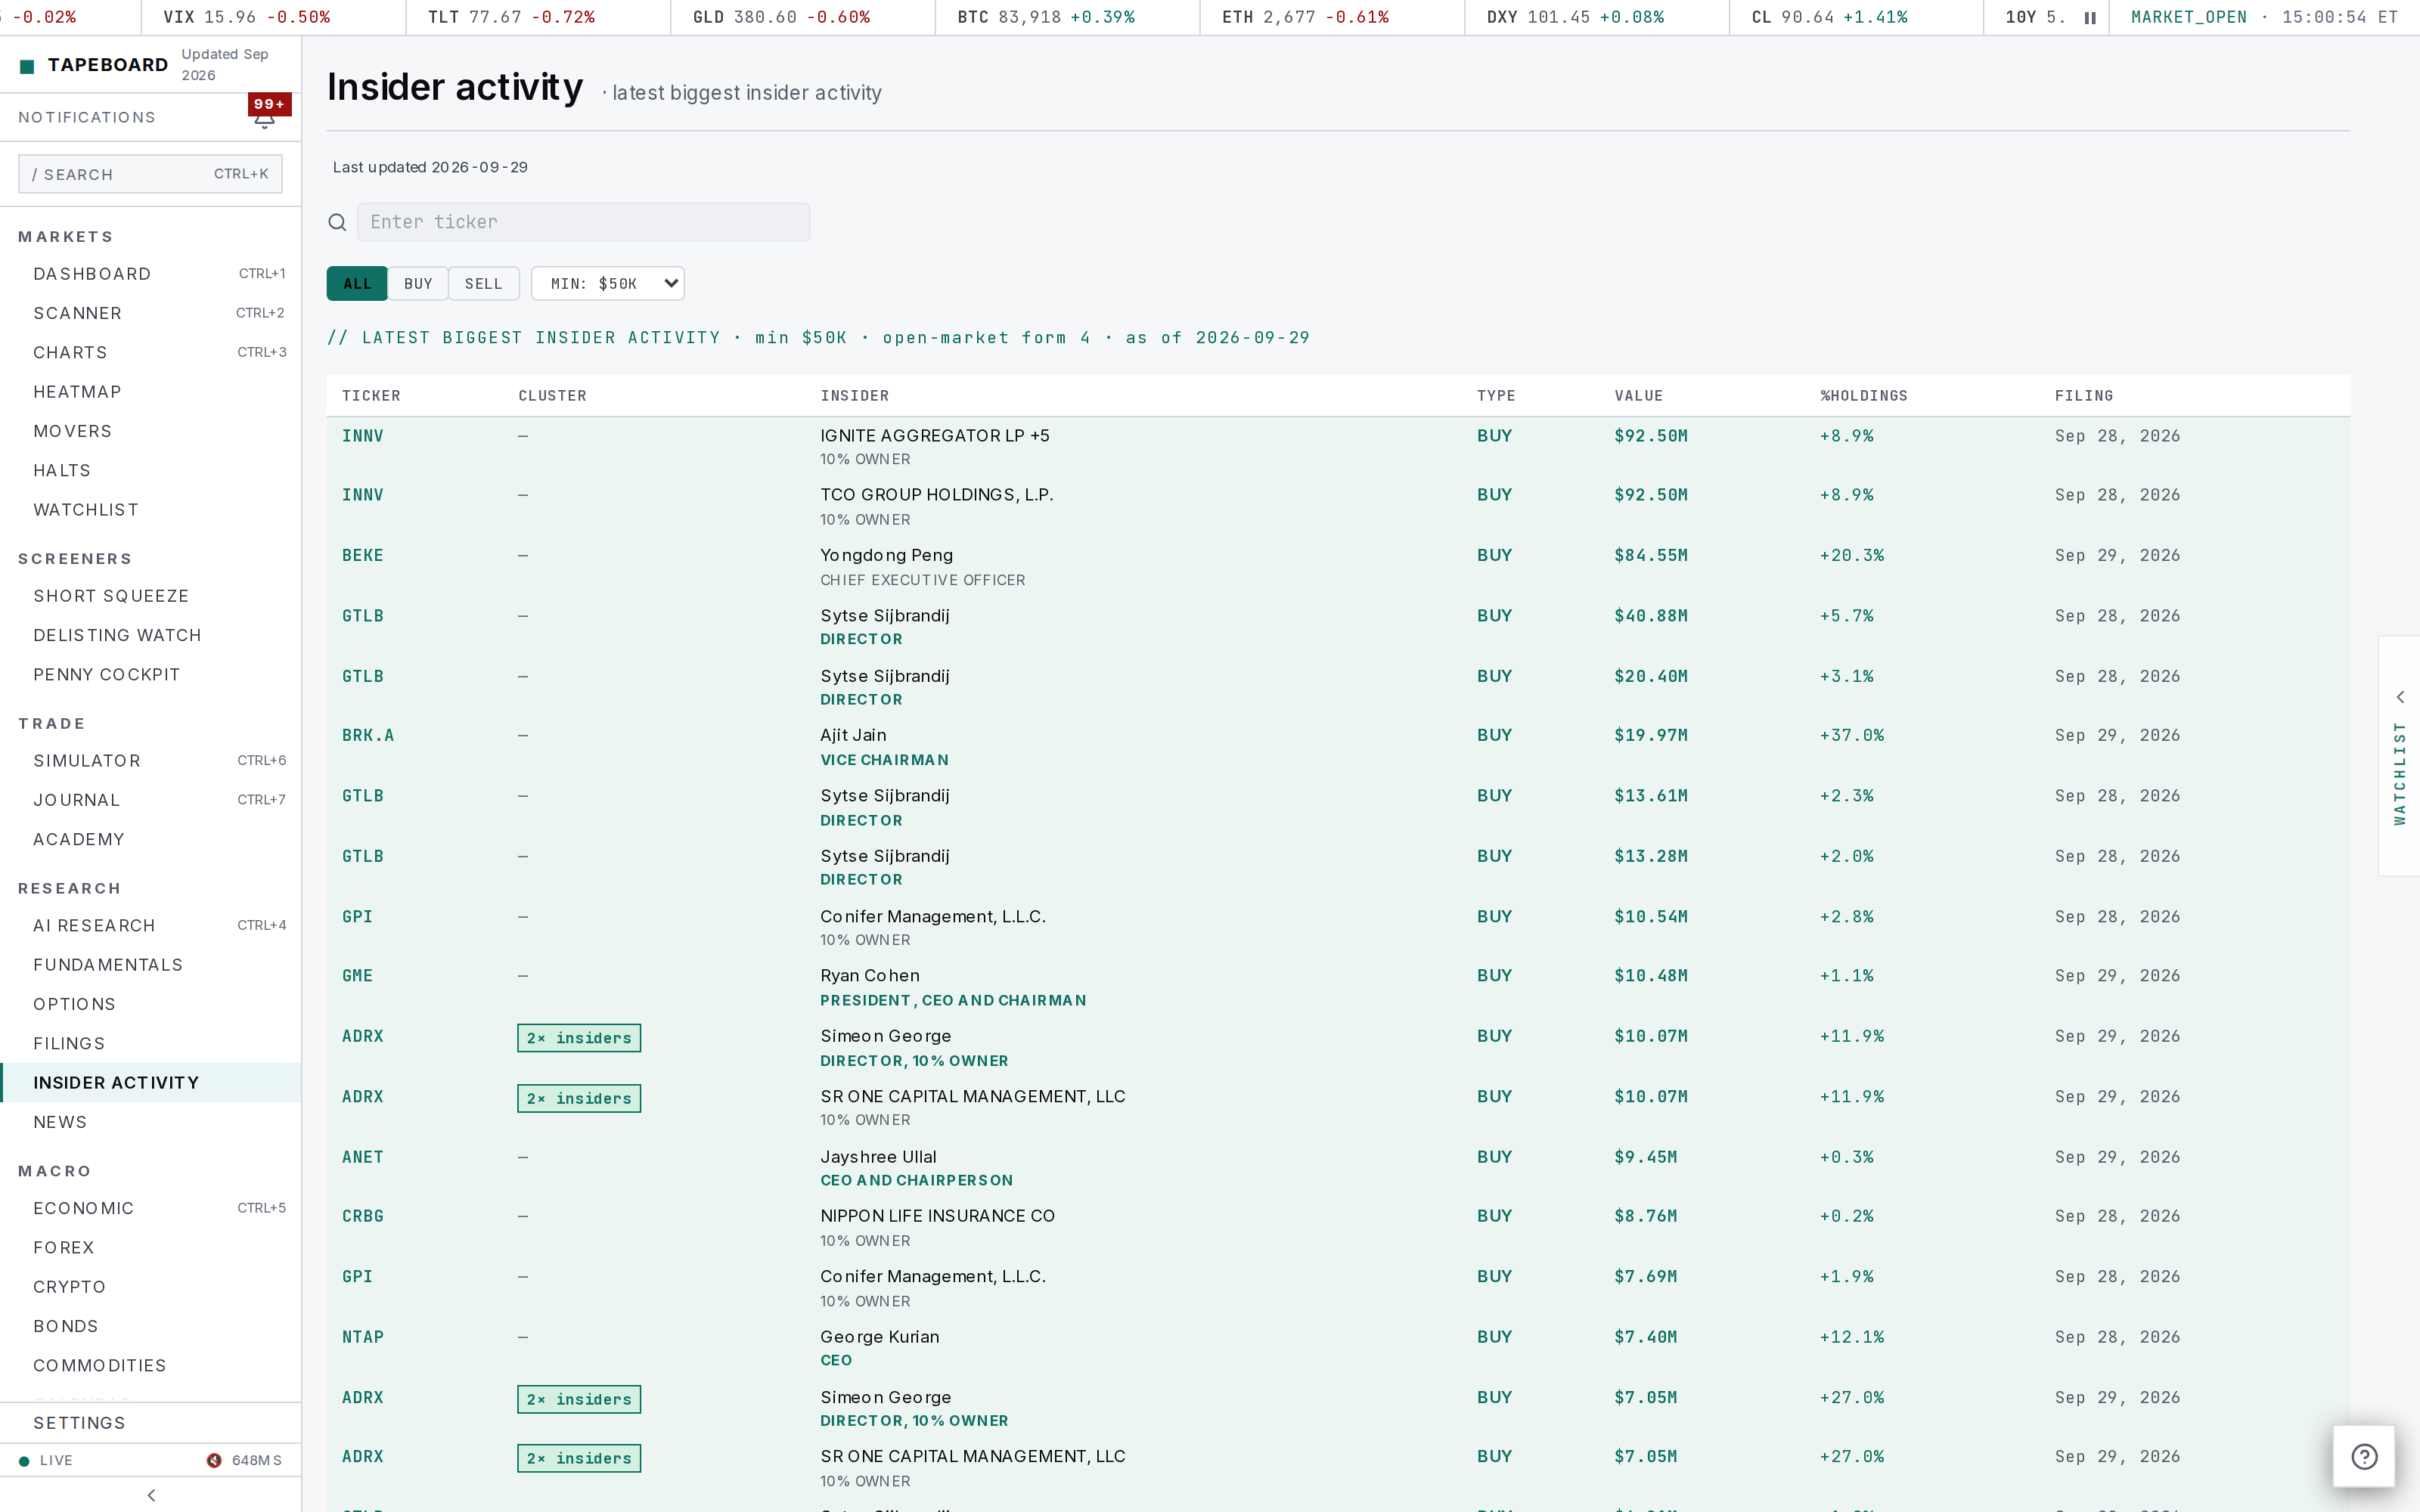
Task: Click Ryan Cohen insider name
Action: pyautogui.click(x=870, y=976)
